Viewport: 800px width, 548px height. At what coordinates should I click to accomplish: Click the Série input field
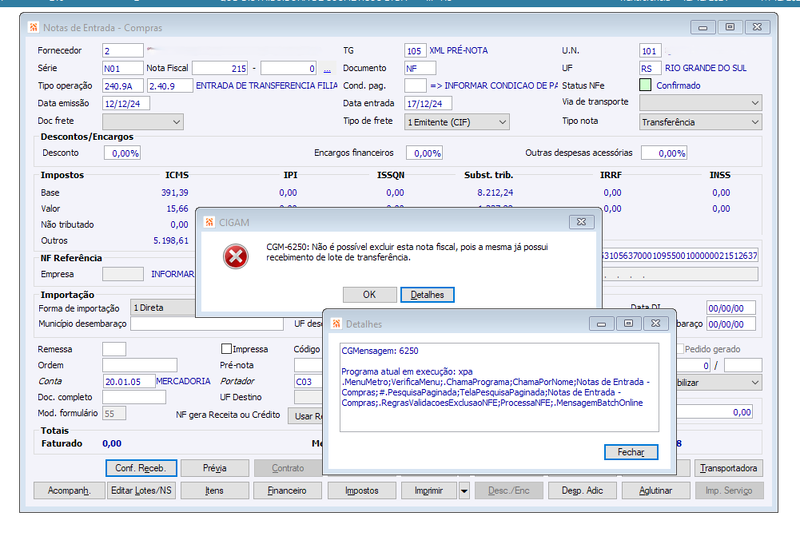123,68
